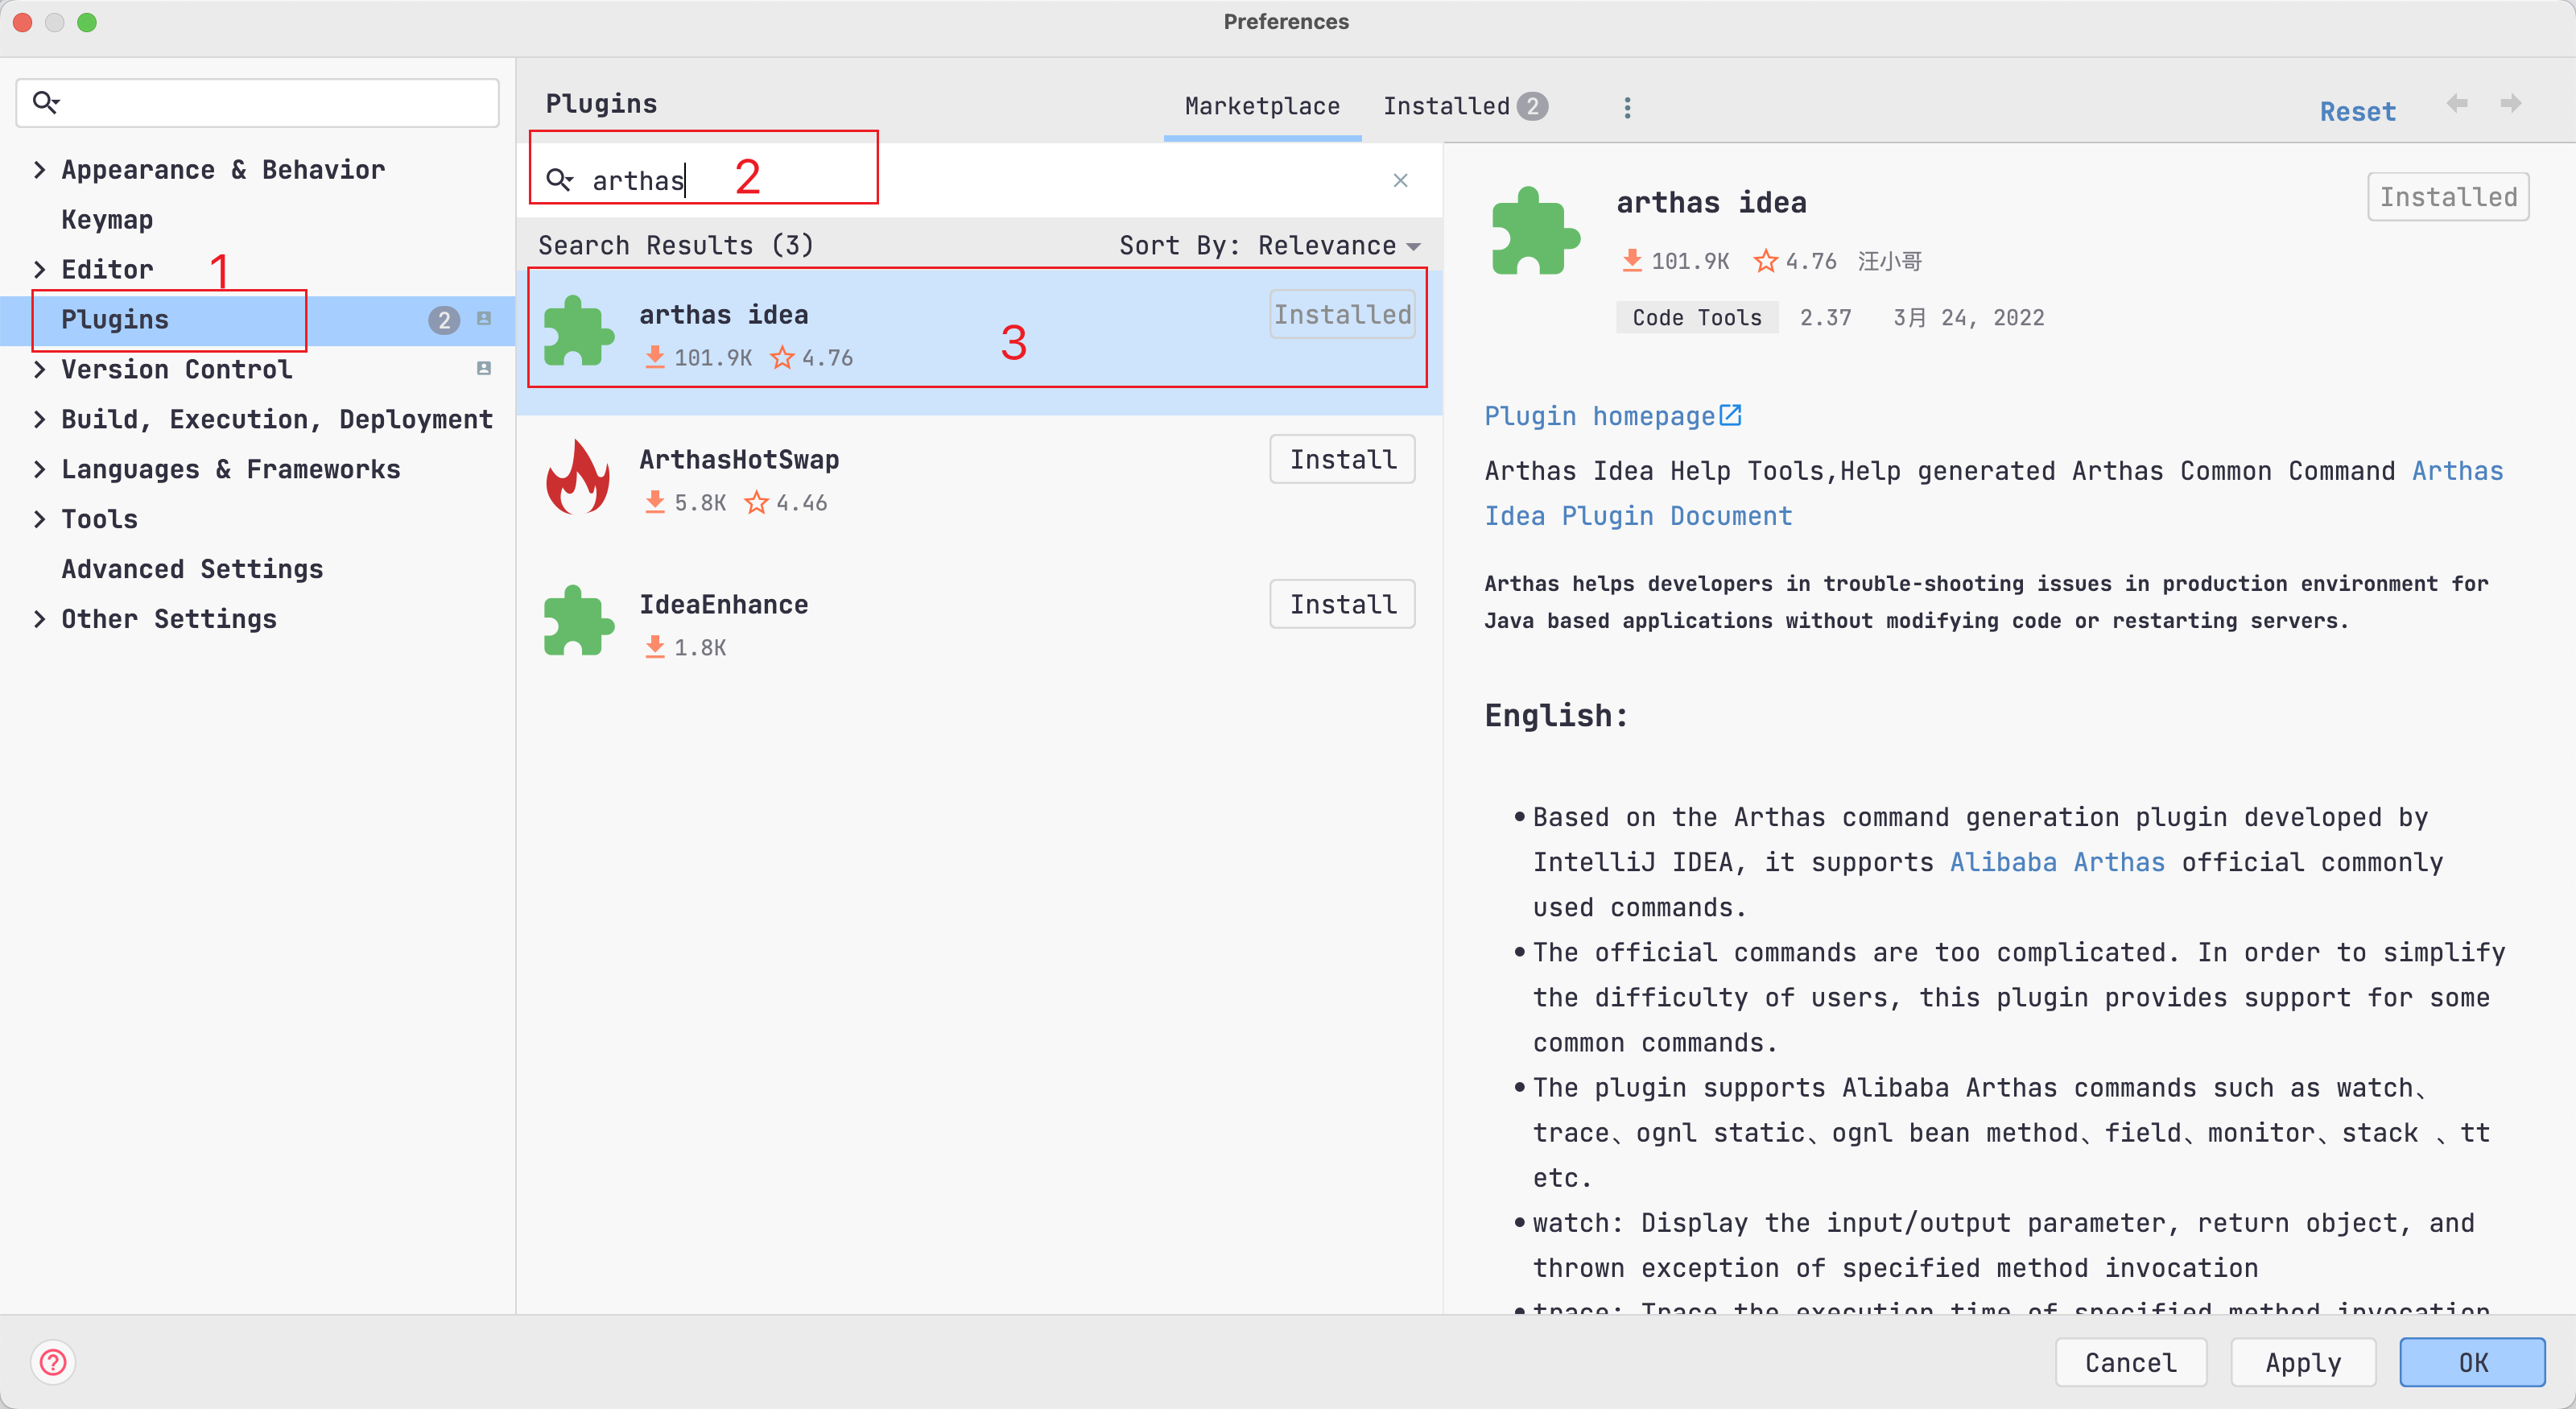Go back with the left arrow
The width and height of the screenshot is (2576, 1409).
click(x=2457, y=103)
